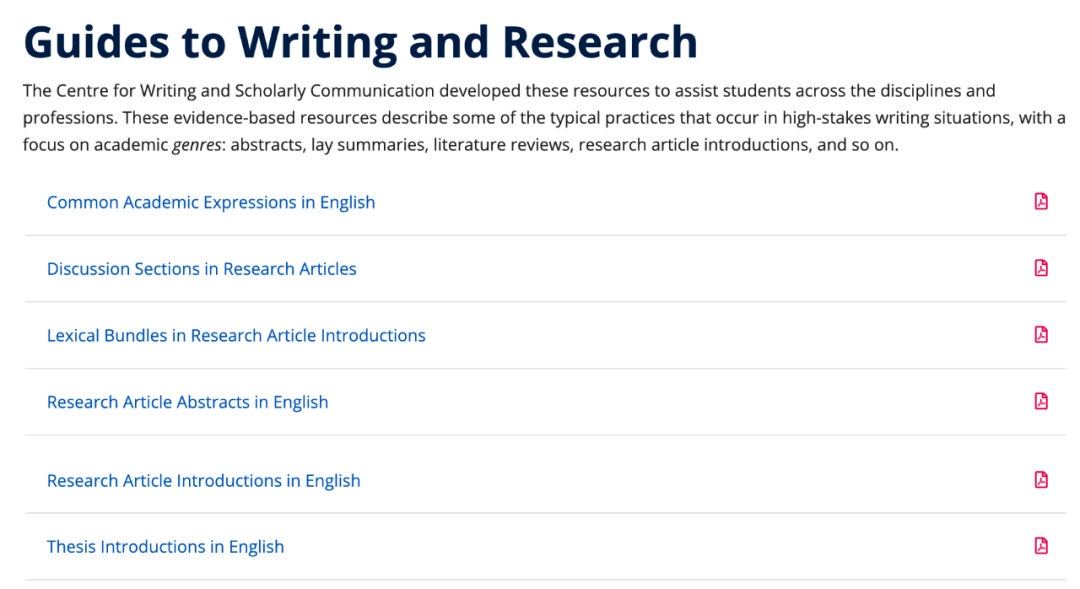Open the Common Academic Expressions in English link

click(211, 202)
